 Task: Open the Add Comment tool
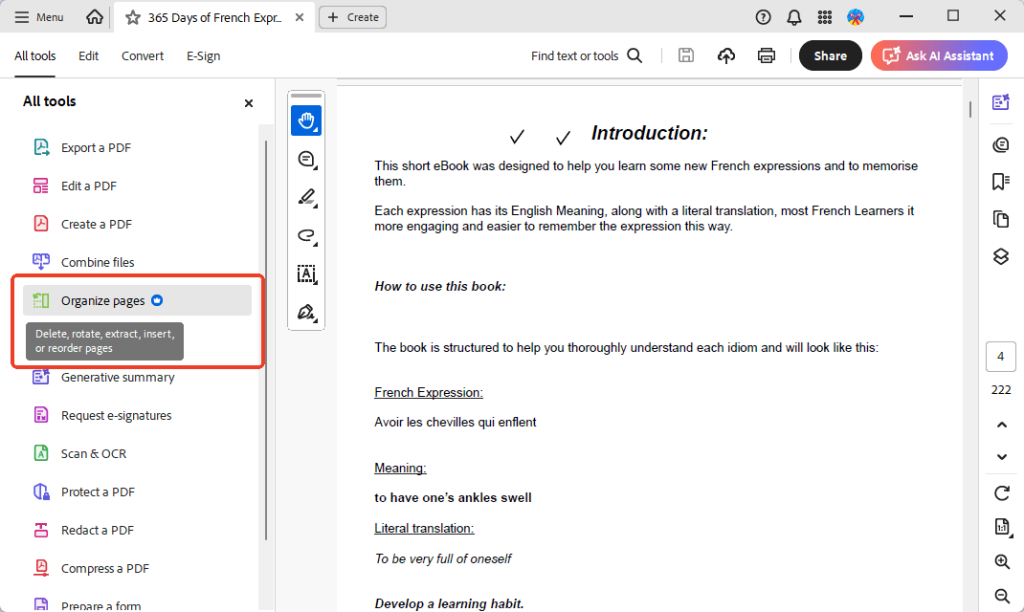pos(306,159)
